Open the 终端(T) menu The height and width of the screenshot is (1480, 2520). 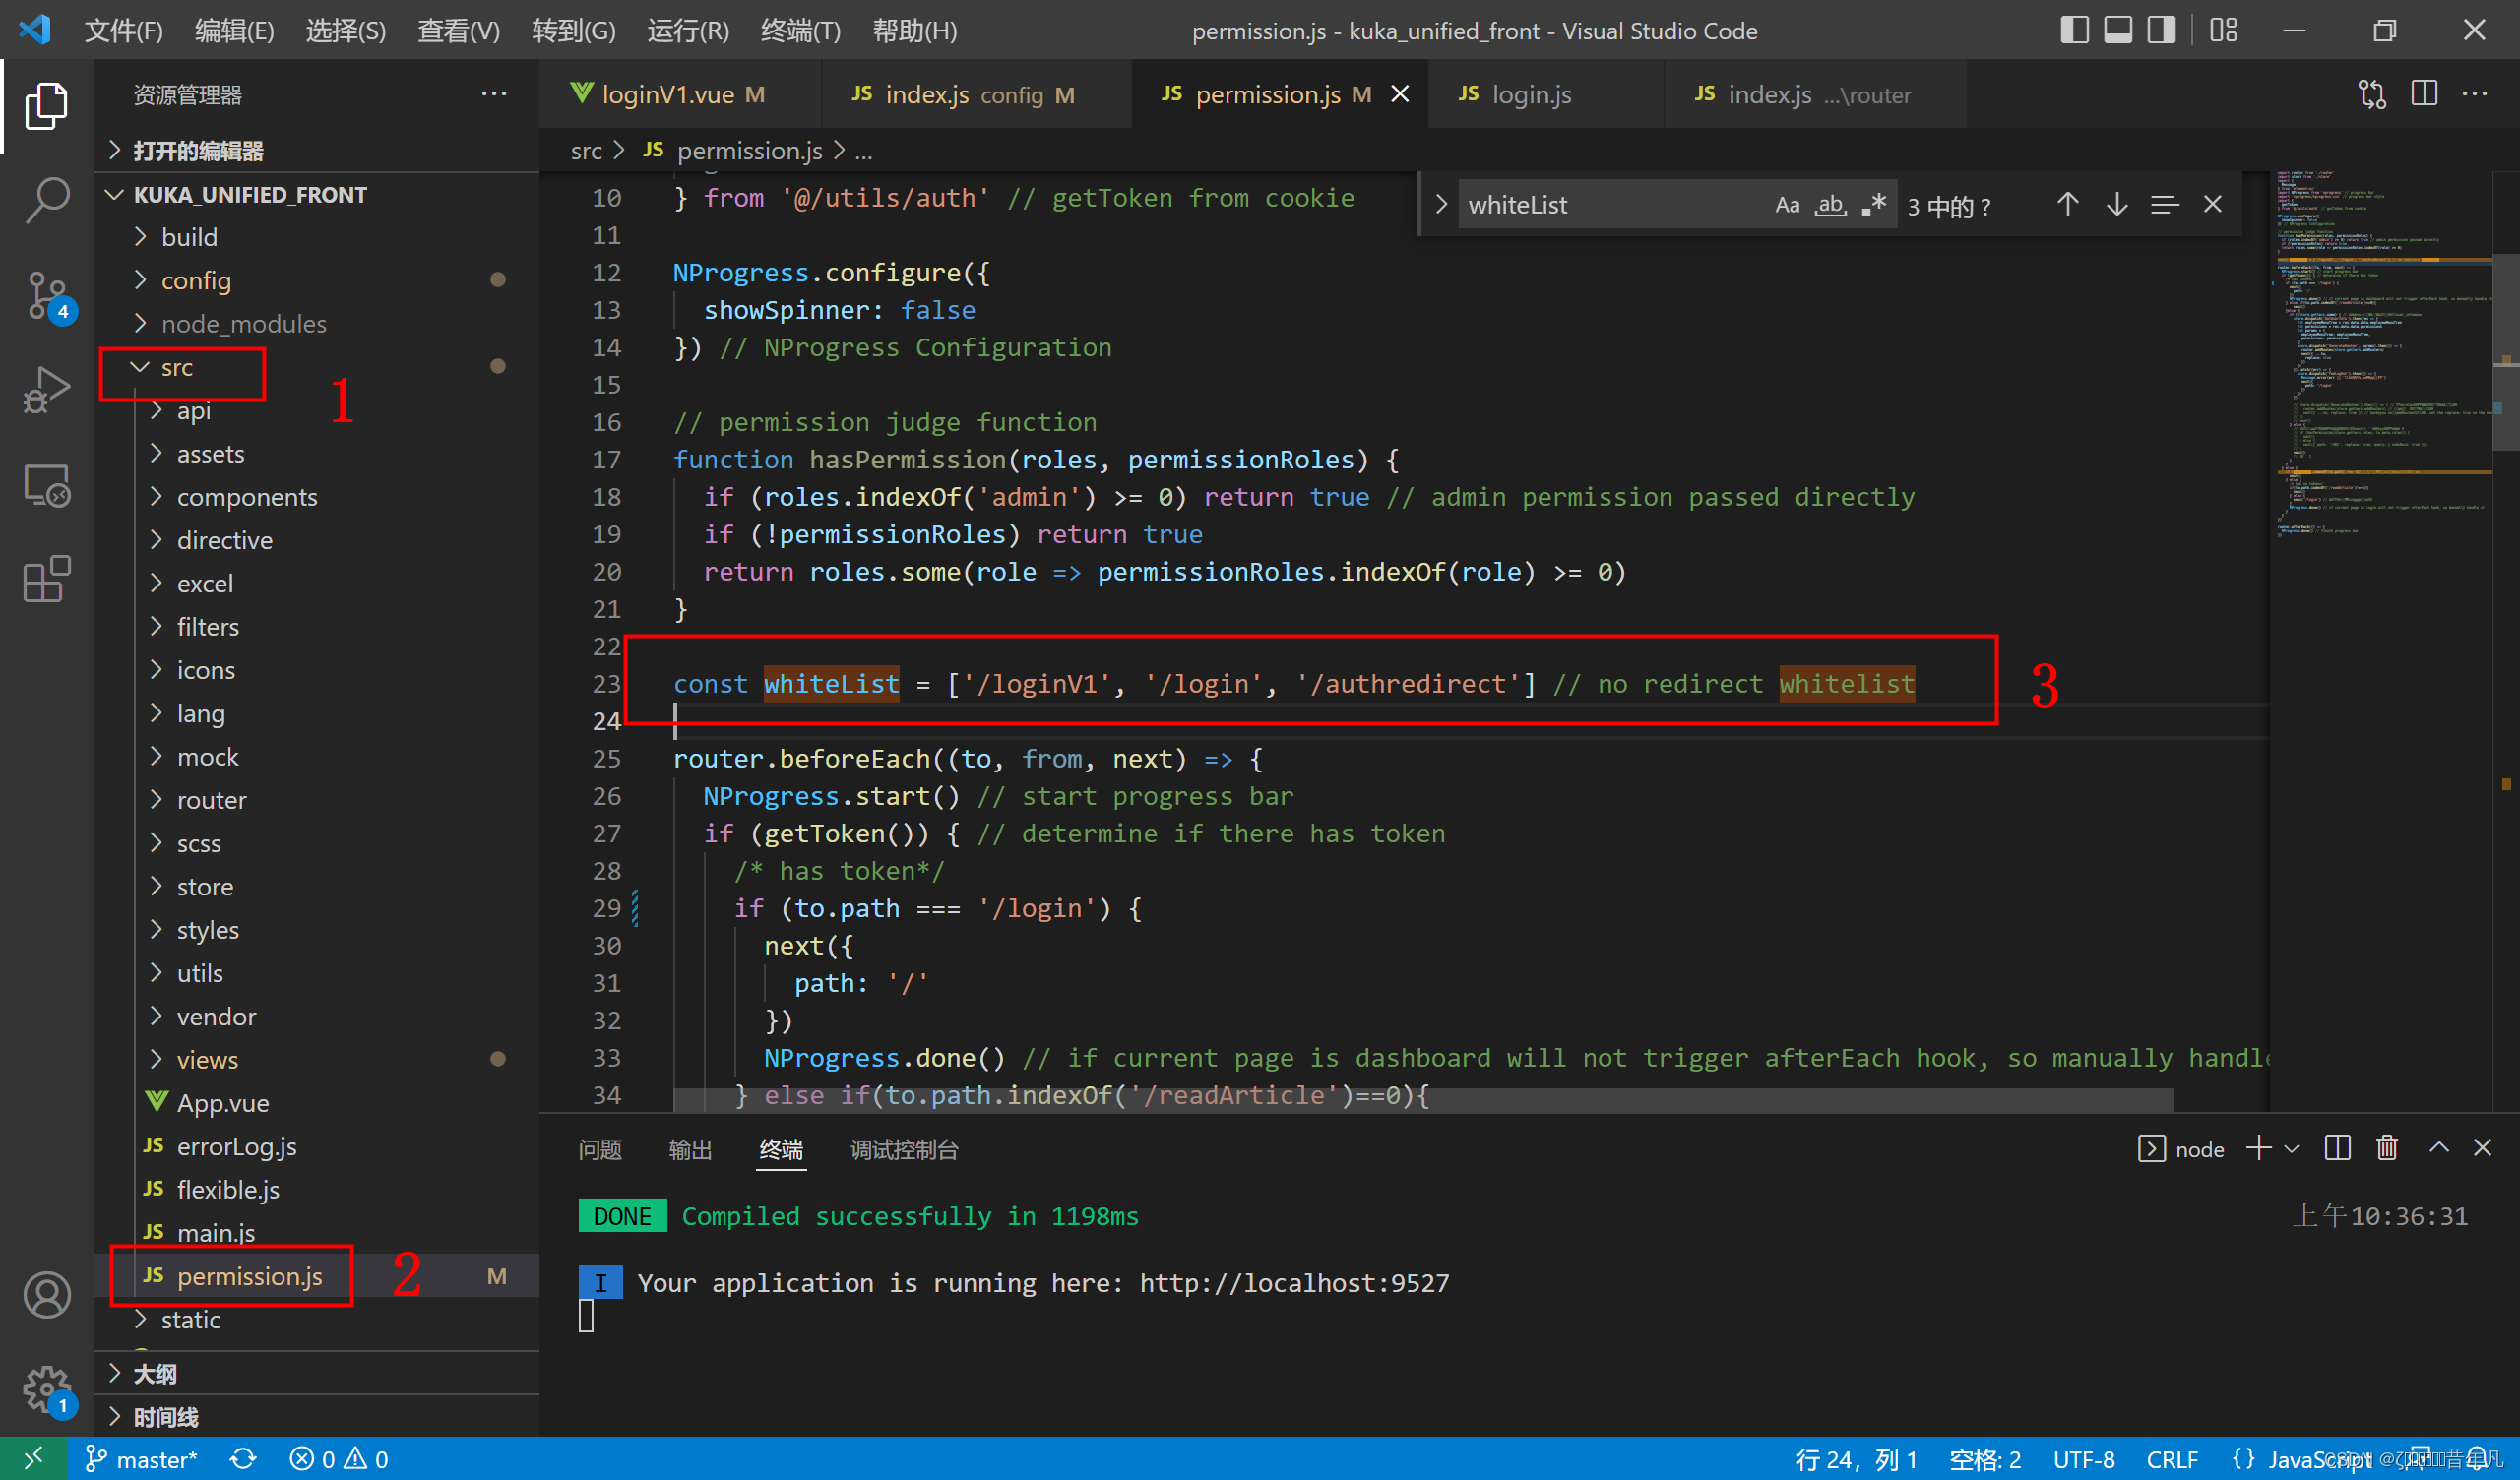[x=799, y=31]
